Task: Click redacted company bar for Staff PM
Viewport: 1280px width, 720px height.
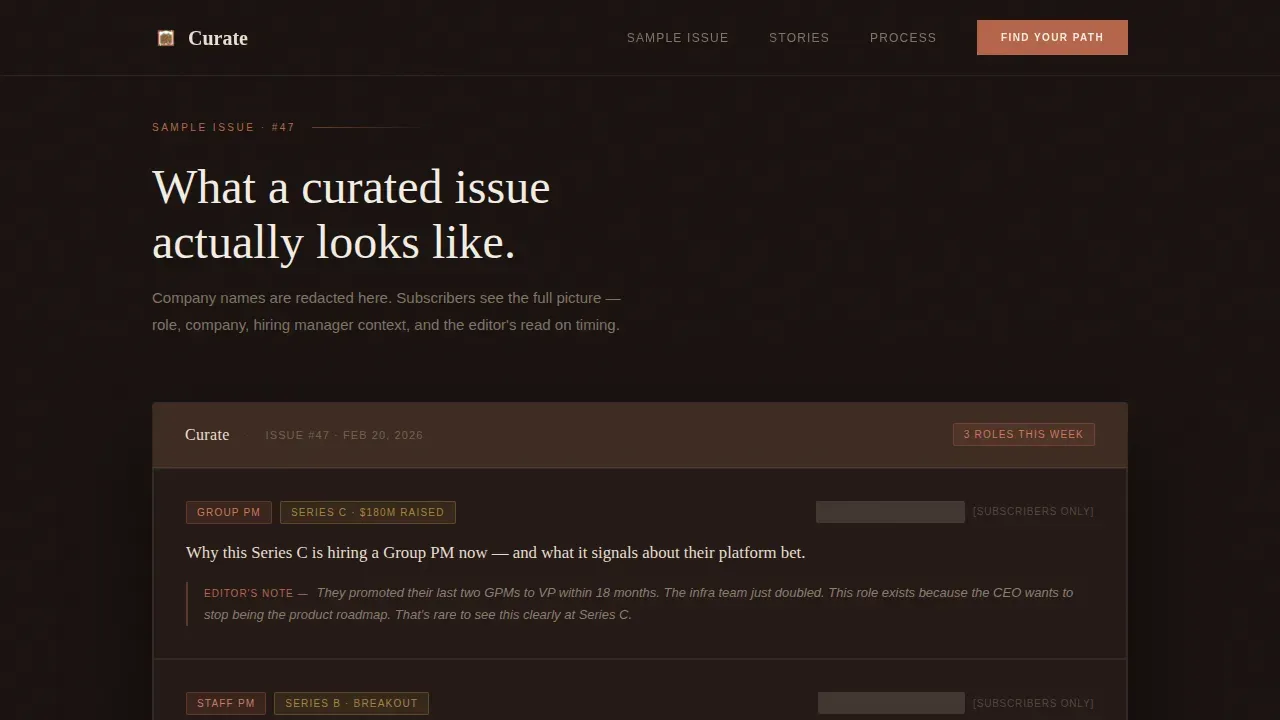Action: pyautogui.click(x=891, y=703)
